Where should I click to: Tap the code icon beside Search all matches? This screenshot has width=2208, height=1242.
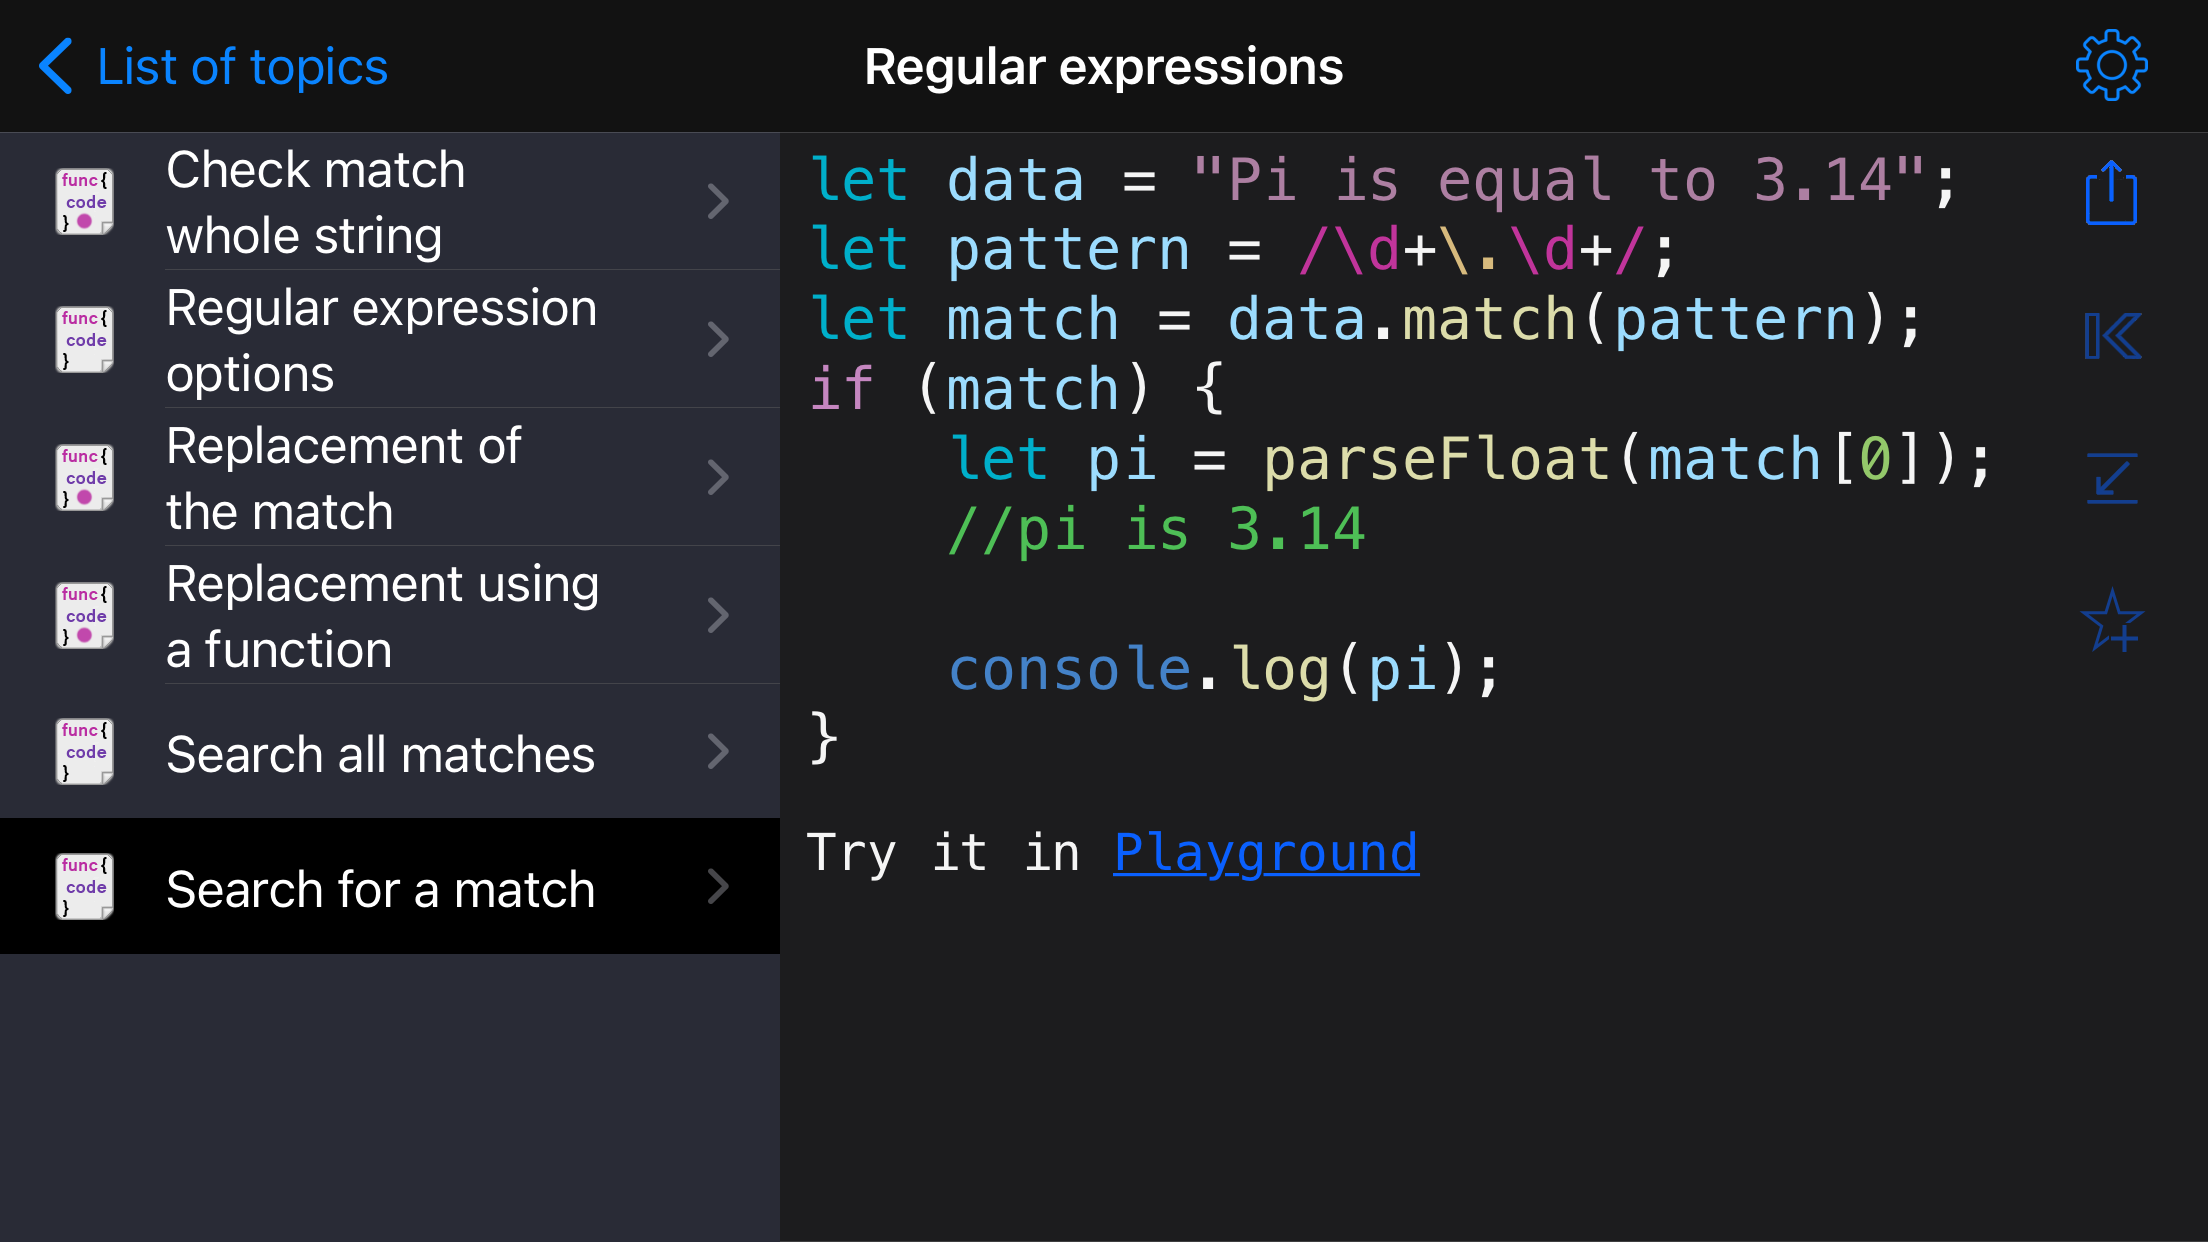pos(84,751)
